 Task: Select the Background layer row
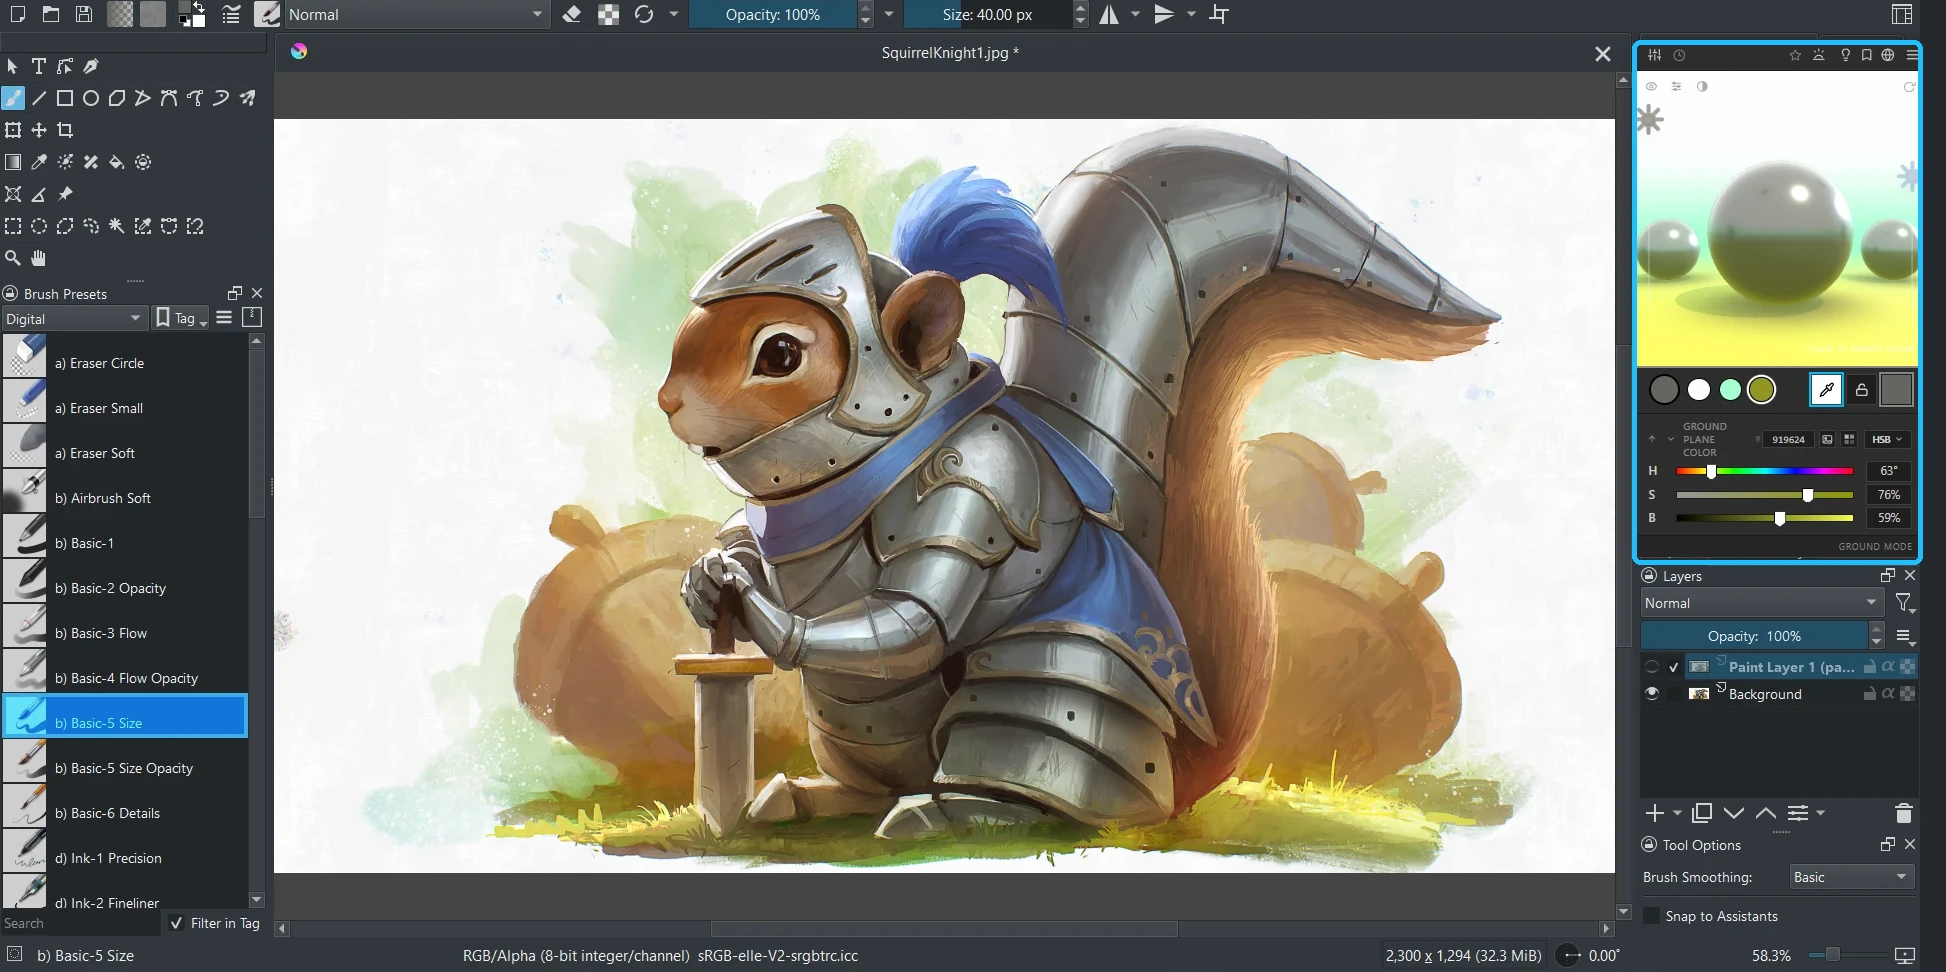click(x=1779, y=693)
